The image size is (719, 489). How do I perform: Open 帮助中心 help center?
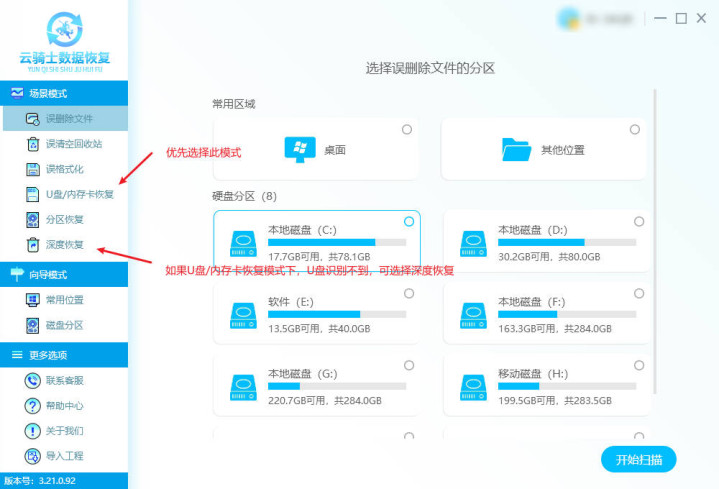click(64, 406)
